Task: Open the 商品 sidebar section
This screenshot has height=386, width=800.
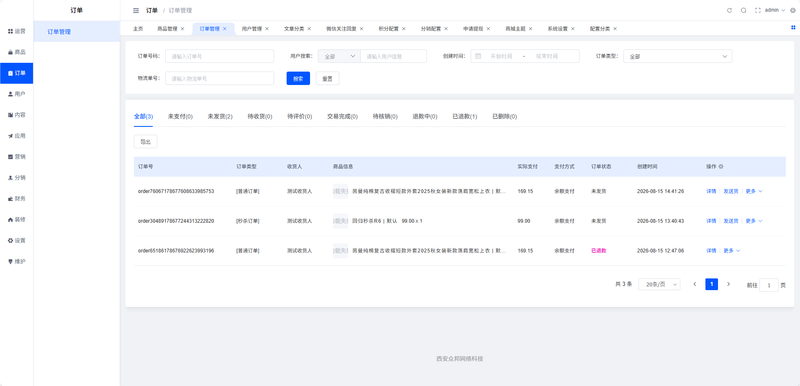Action: pos(16,52)
